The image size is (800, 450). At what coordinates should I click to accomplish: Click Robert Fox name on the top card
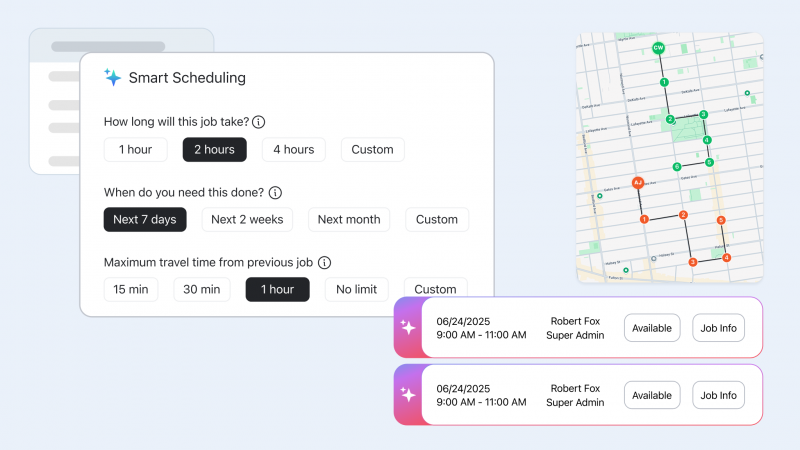tap(575, 321)
